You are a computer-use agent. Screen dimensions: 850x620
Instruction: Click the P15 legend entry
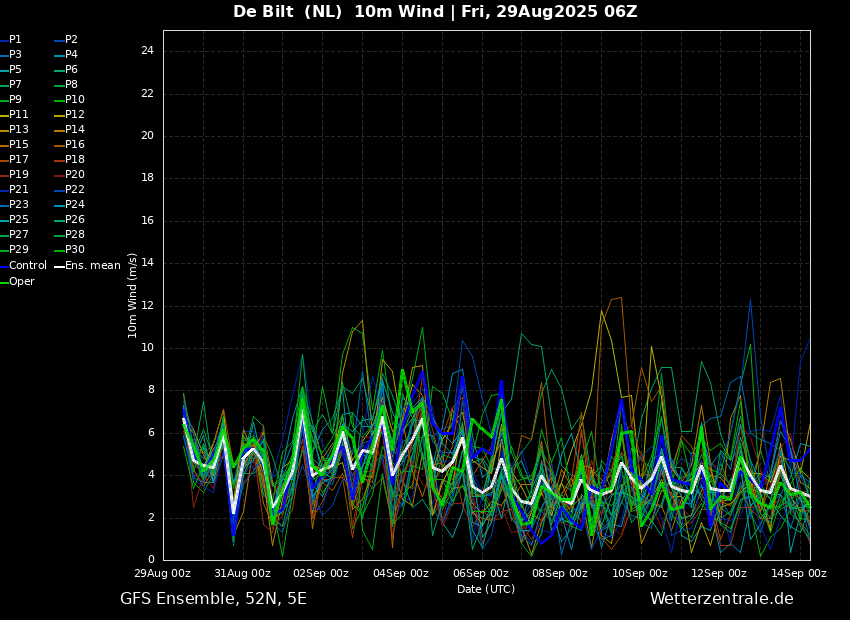pyautogui.click(x=14, y=145)
